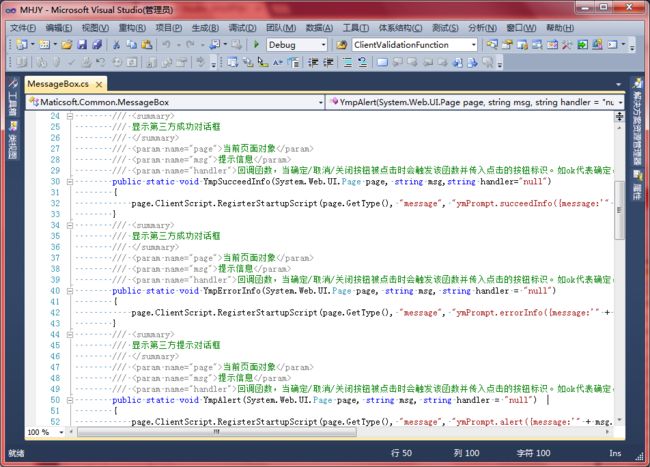Cut selection using the scissors icon
Image resolution: width=650 pixels, height=467 pixels.
(116, 44)
